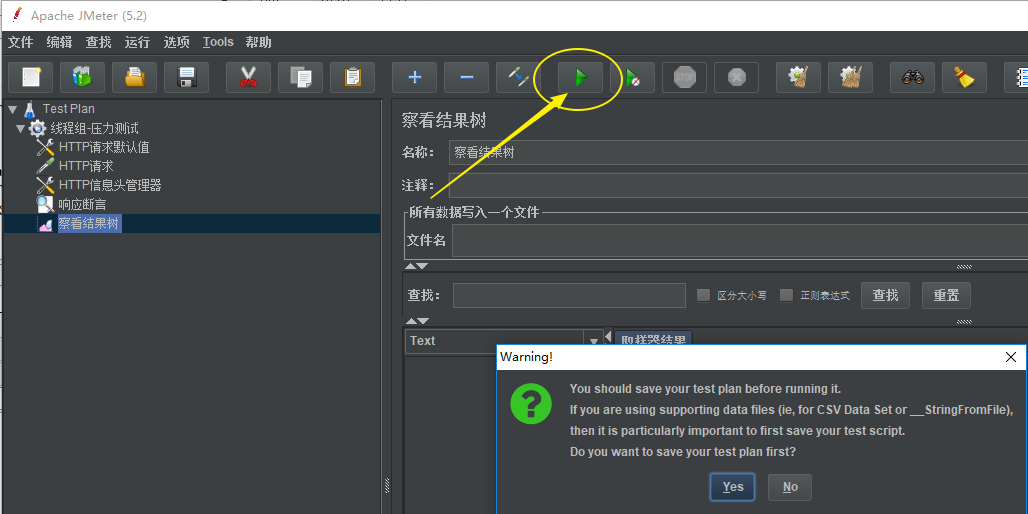Image resolution: width=1028 pixels, height=514 pixels.
Task: Select HTTP请求默认值 in the tree
Action: click(x=104, y=147)
